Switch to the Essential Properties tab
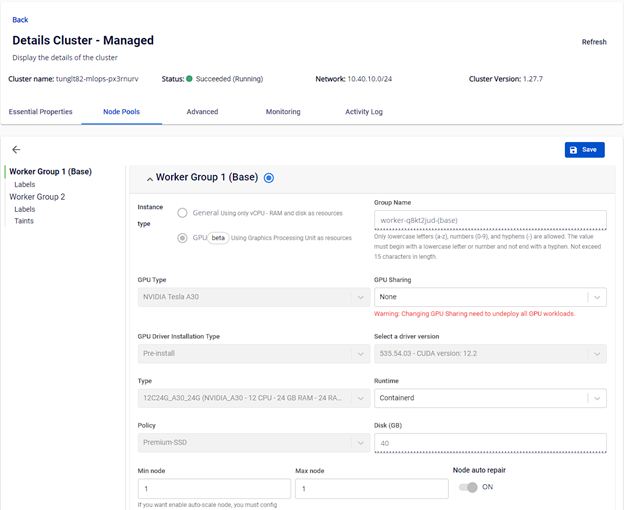 [x=40, y=112]
